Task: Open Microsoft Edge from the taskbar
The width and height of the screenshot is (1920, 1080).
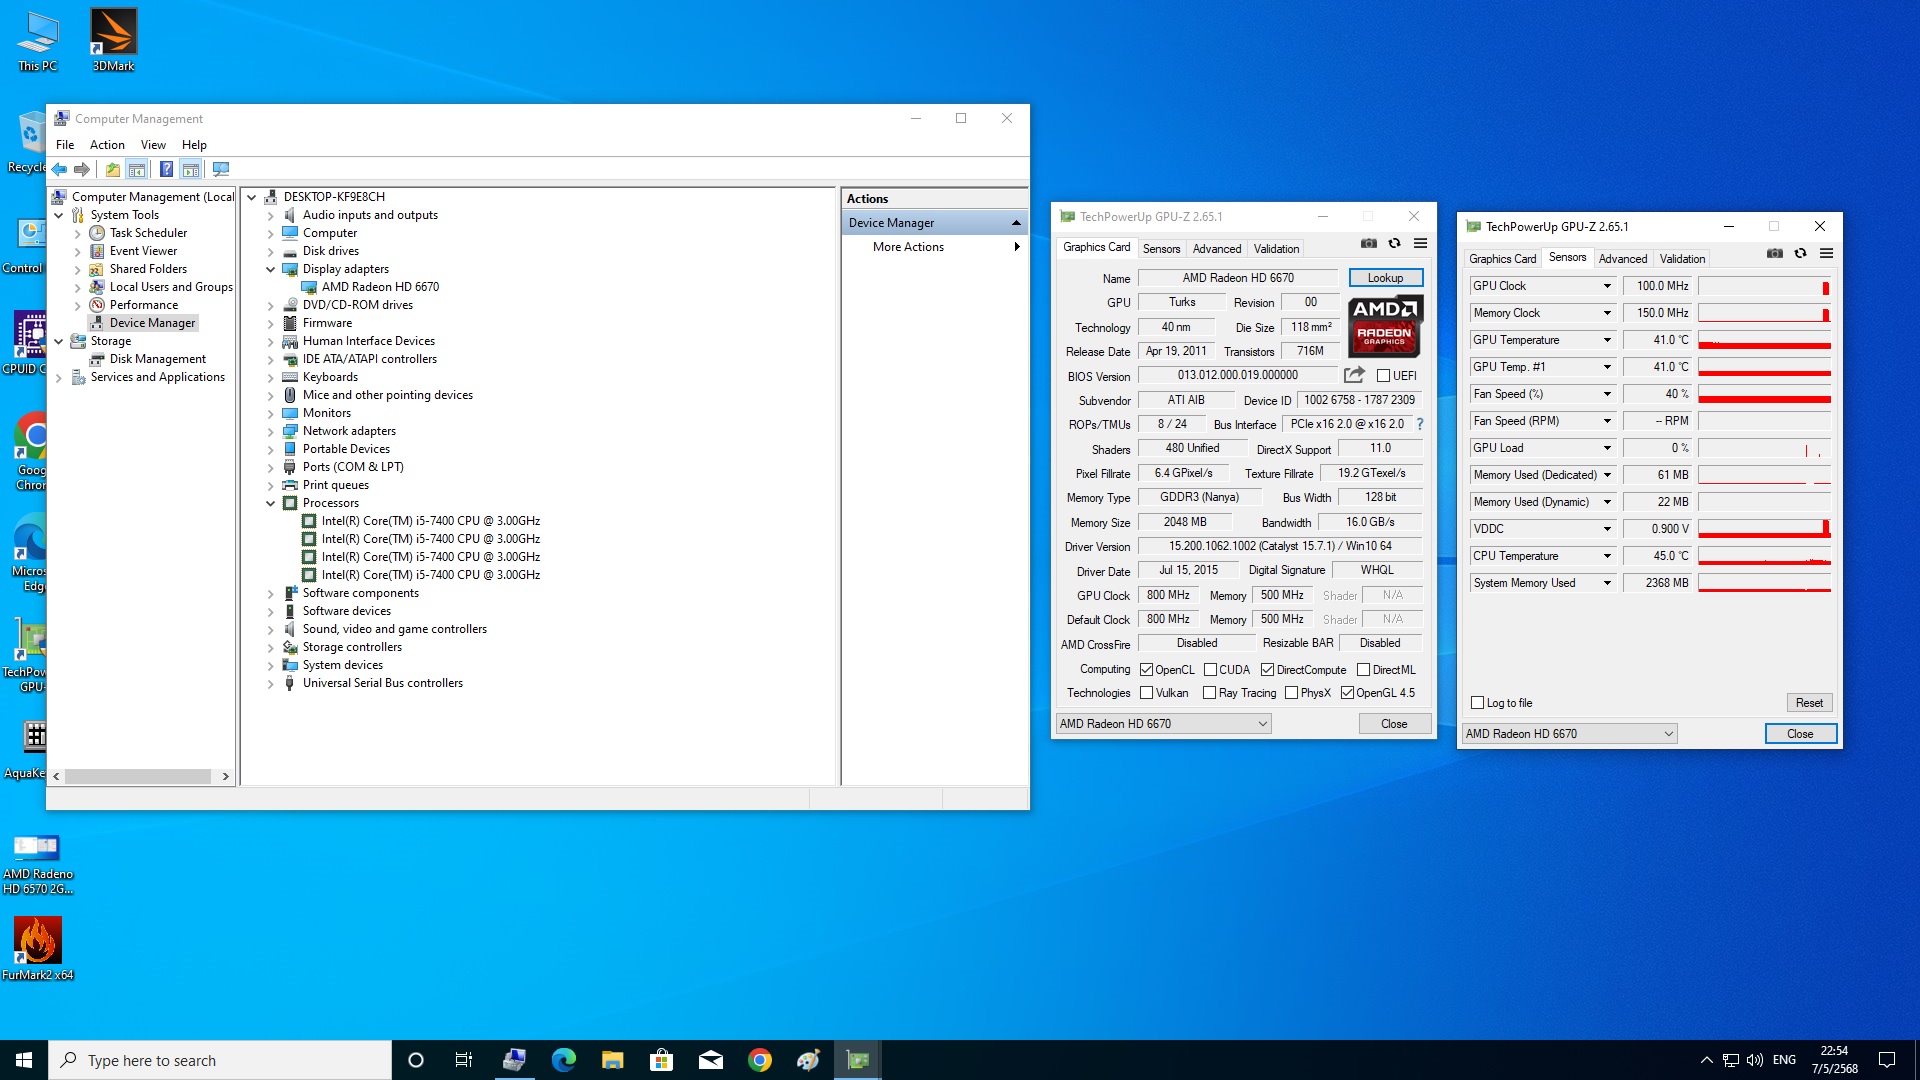Action: 563,1060
